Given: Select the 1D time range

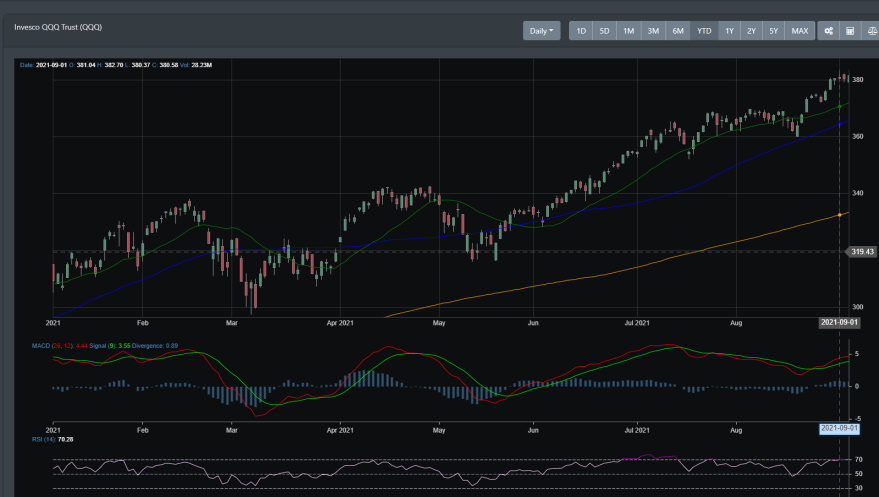Looking at the screenshot, I should coord(581,31).
